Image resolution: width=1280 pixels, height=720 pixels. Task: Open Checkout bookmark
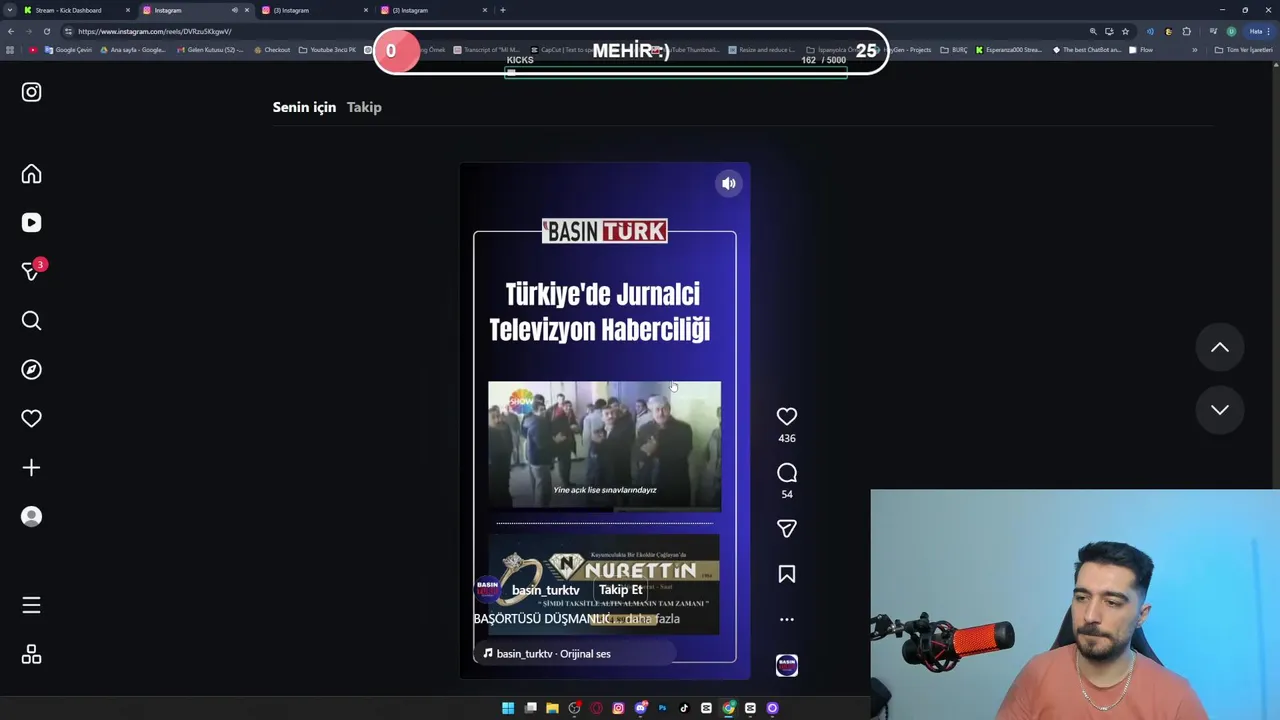272,50
